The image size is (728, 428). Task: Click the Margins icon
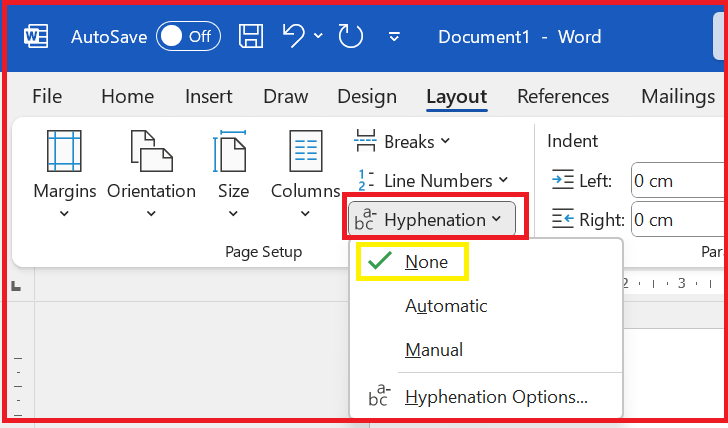coord(65,151)
